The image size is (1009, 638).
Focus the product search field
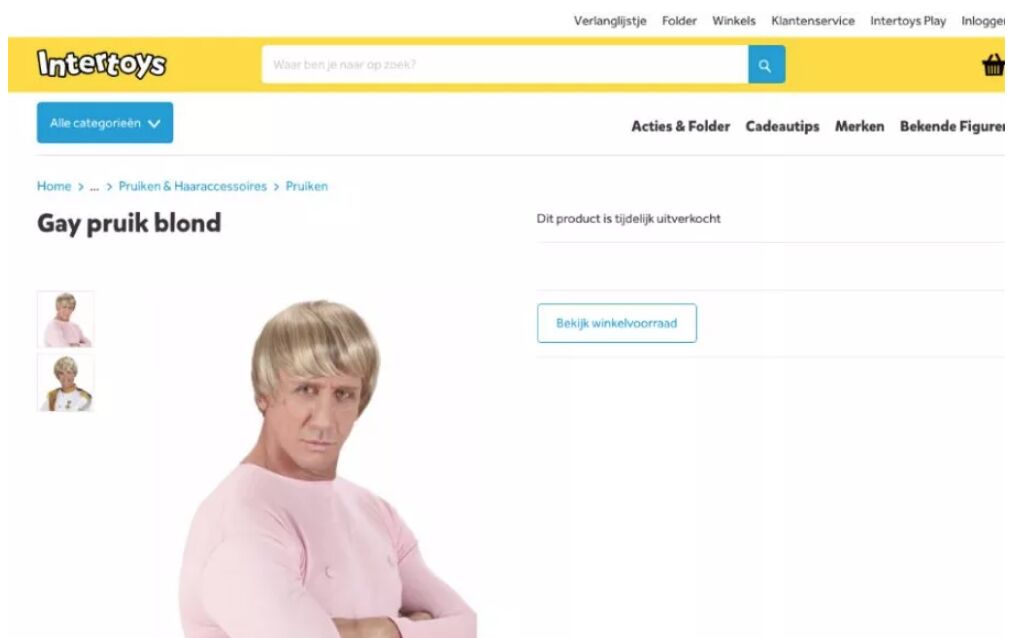[x=504, y=64]
